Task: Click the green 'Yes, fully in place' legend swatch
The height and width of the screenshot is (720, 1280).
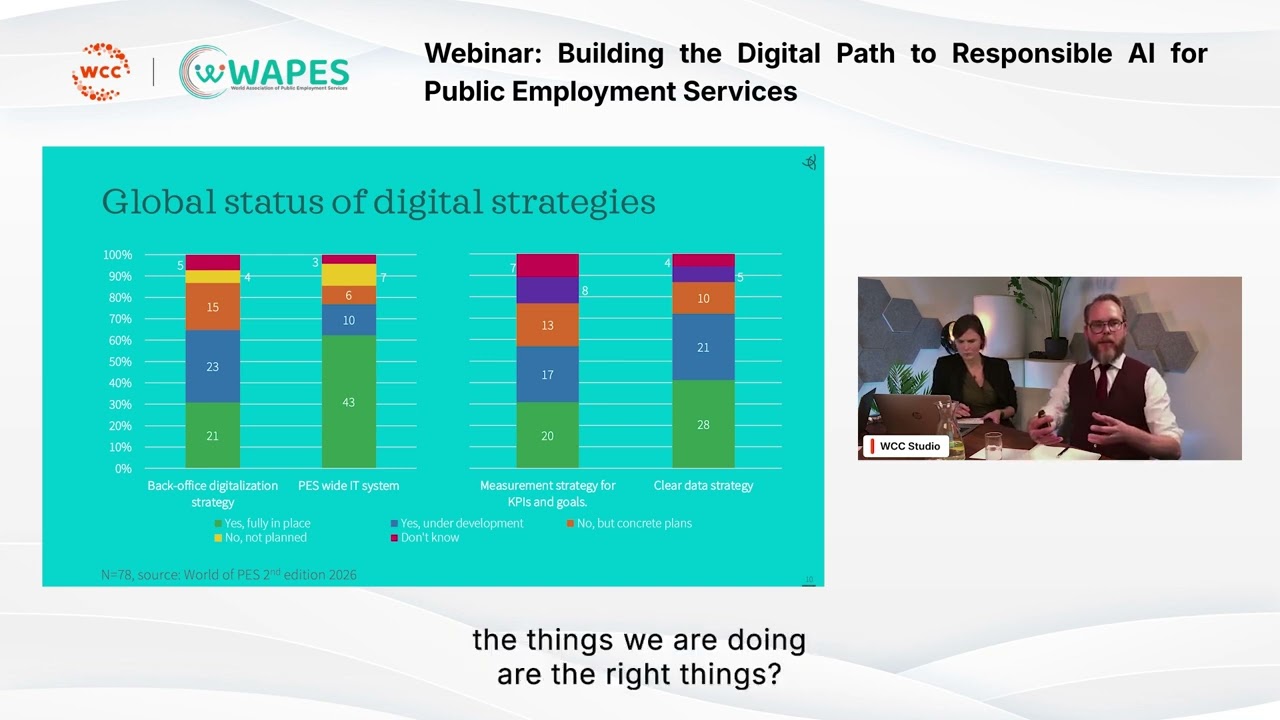Action: [x=218, y=524]
